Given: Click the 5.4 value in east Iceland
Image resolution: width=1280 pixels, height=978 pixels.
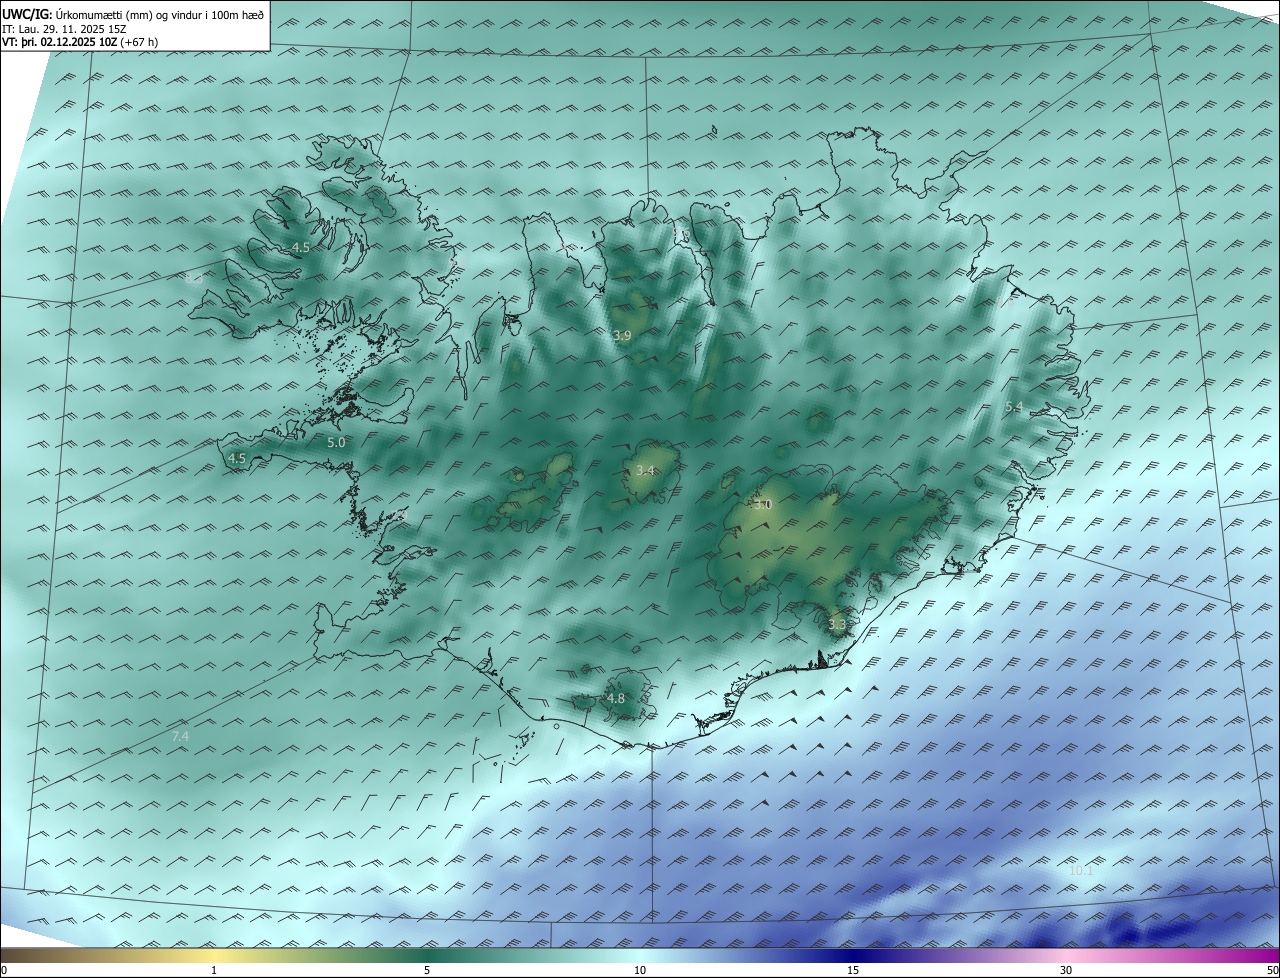Looking at the screenshot, I should (1014, 407).
